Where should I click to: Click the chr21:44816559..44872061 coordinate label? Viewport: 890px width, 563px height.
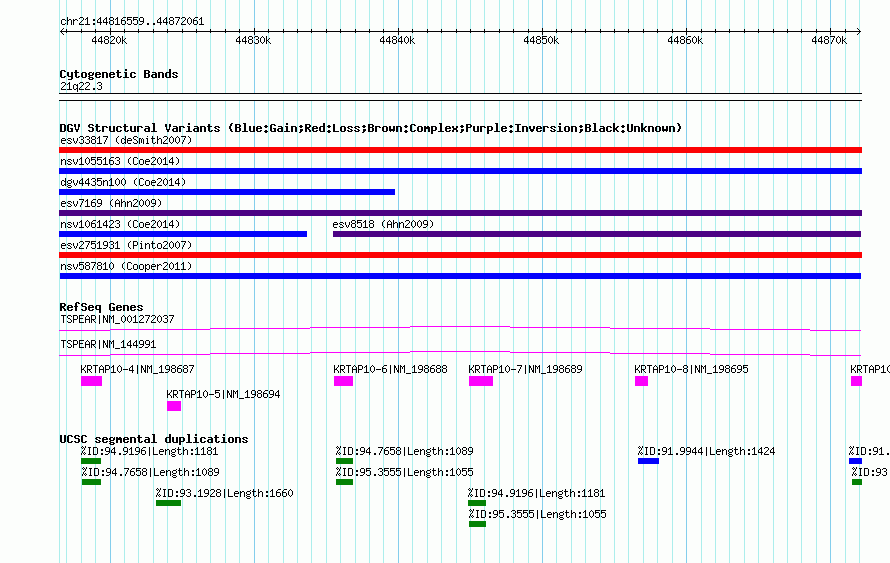coord(132,21)
